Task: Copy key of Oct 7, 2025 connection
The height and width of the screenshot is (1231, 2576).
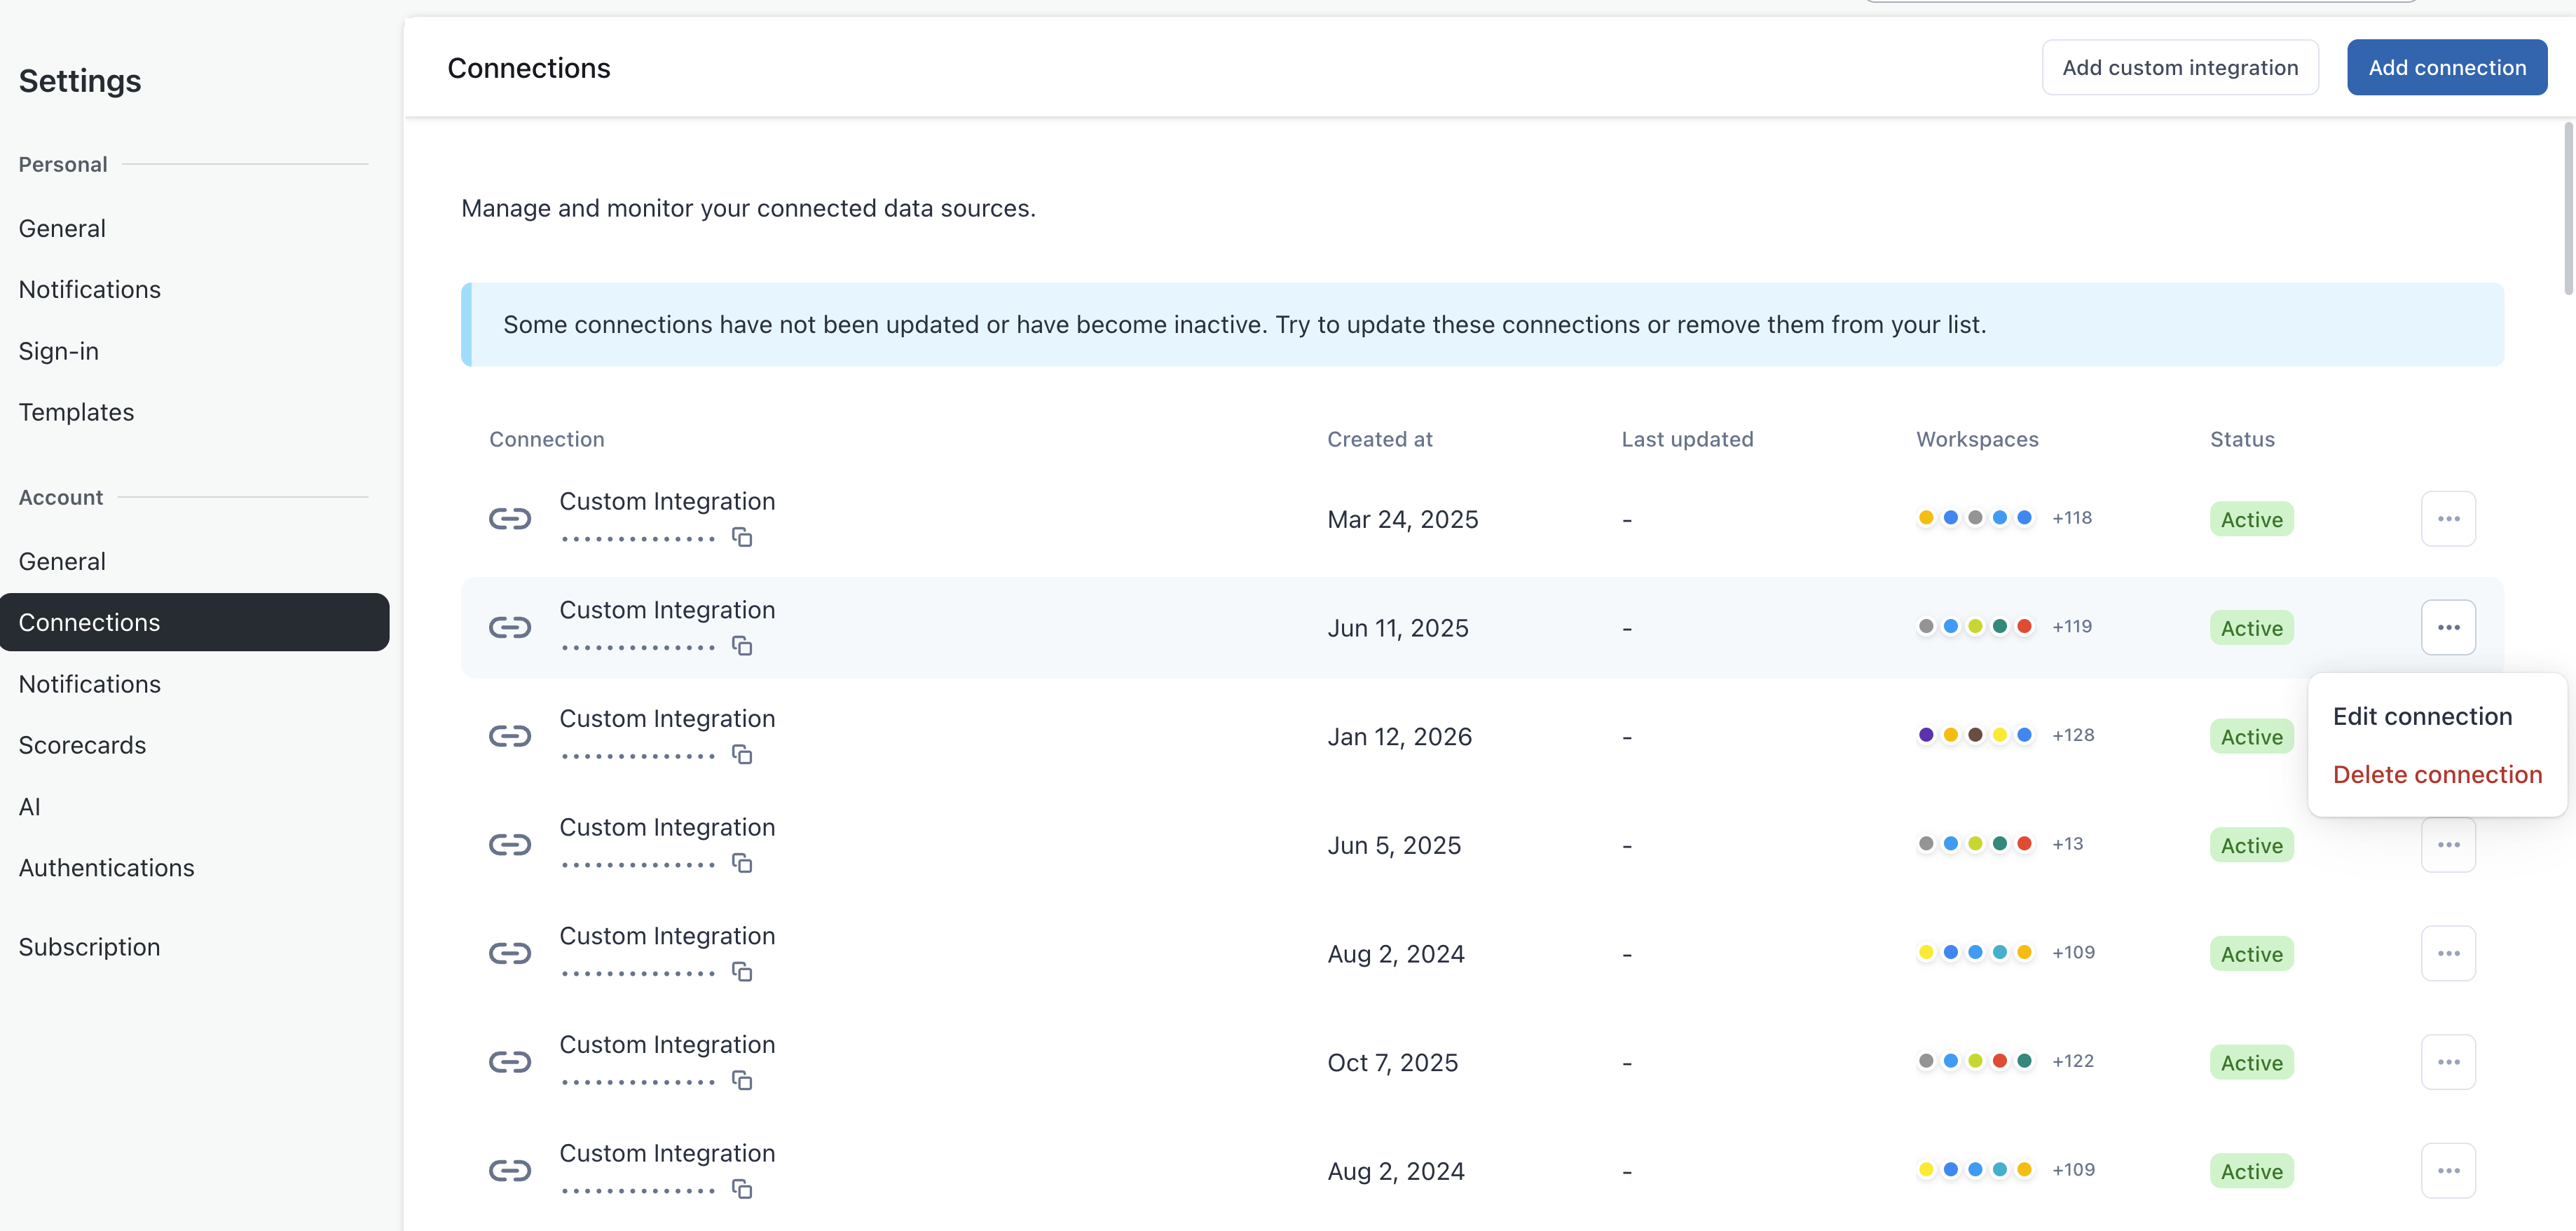Action: (741, 1081)
